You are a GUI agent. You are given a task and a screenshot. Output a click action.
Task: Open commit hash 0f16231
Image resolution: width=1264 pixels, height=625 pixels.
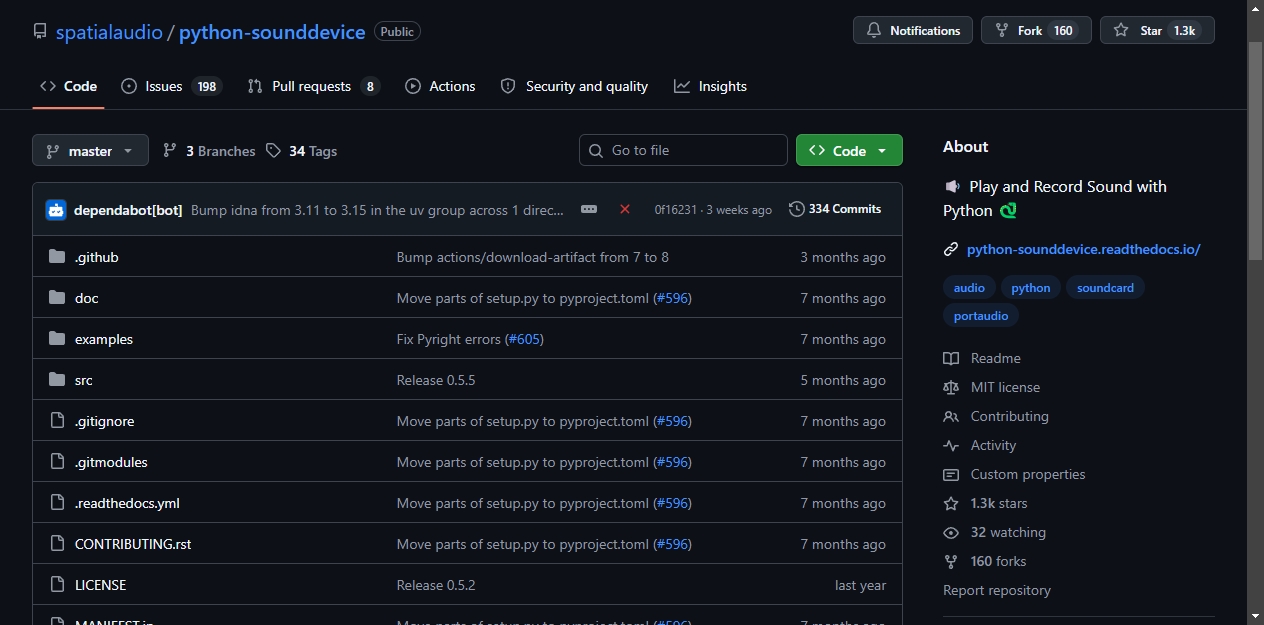(x=677, y=210)
